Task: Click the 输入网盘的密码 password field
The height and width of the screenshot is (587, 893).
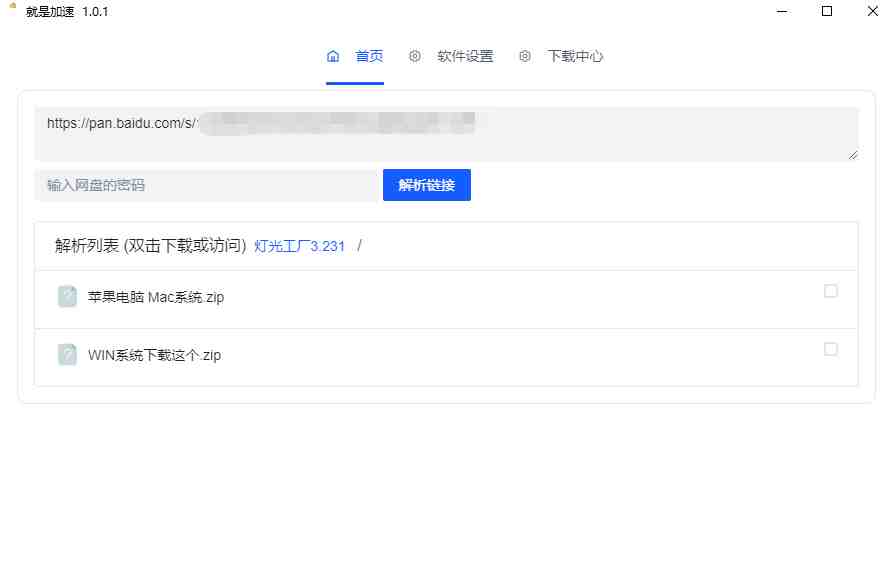Action: (200, 185)
